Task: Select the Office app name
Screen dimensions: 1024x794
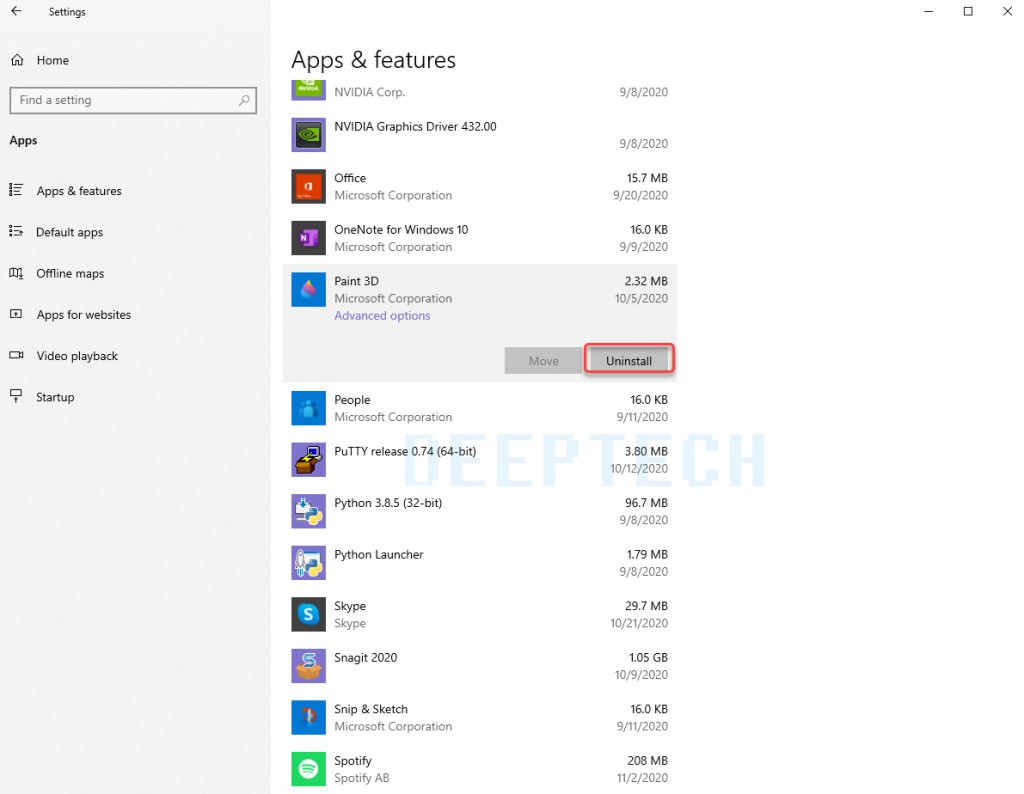Action: pos(350,178)
